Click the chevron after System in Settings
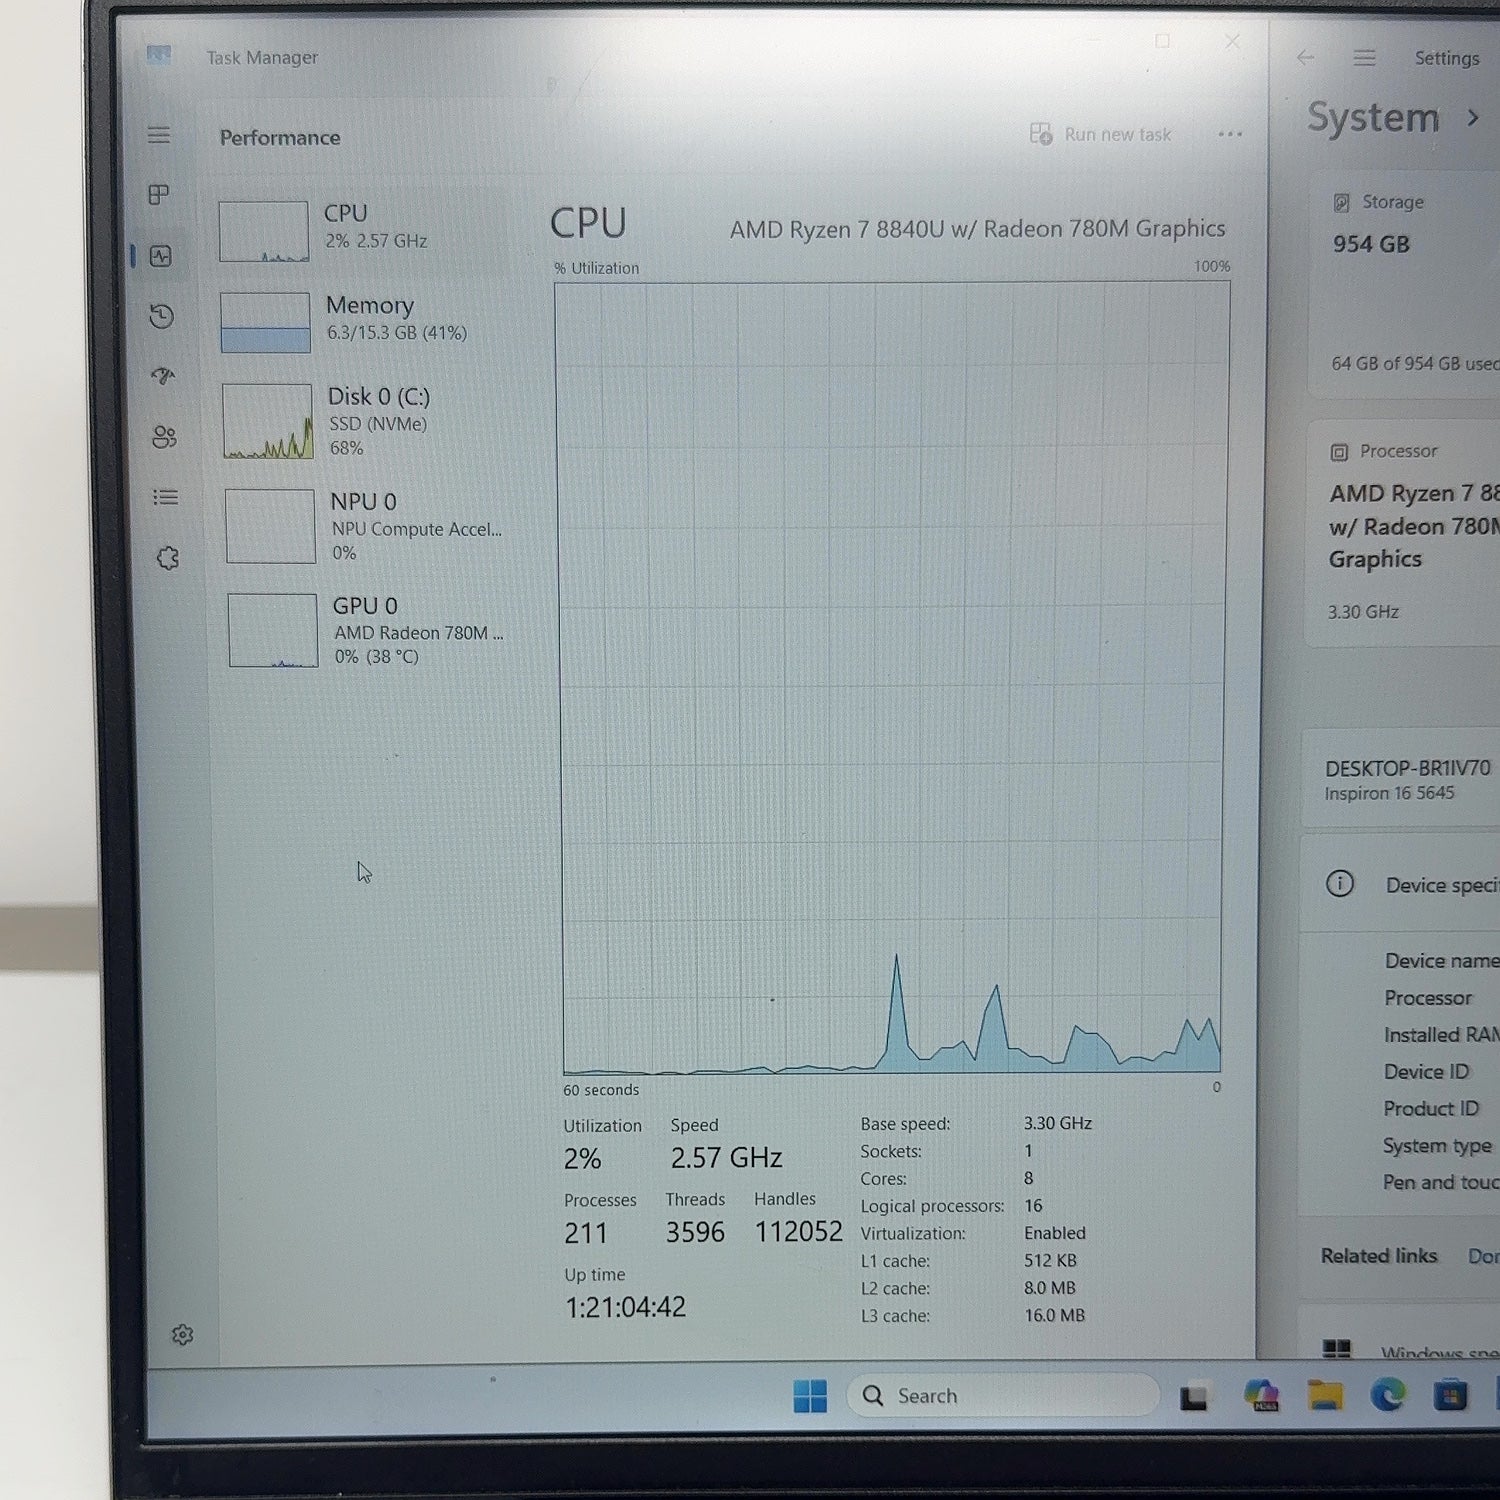 1473,117
